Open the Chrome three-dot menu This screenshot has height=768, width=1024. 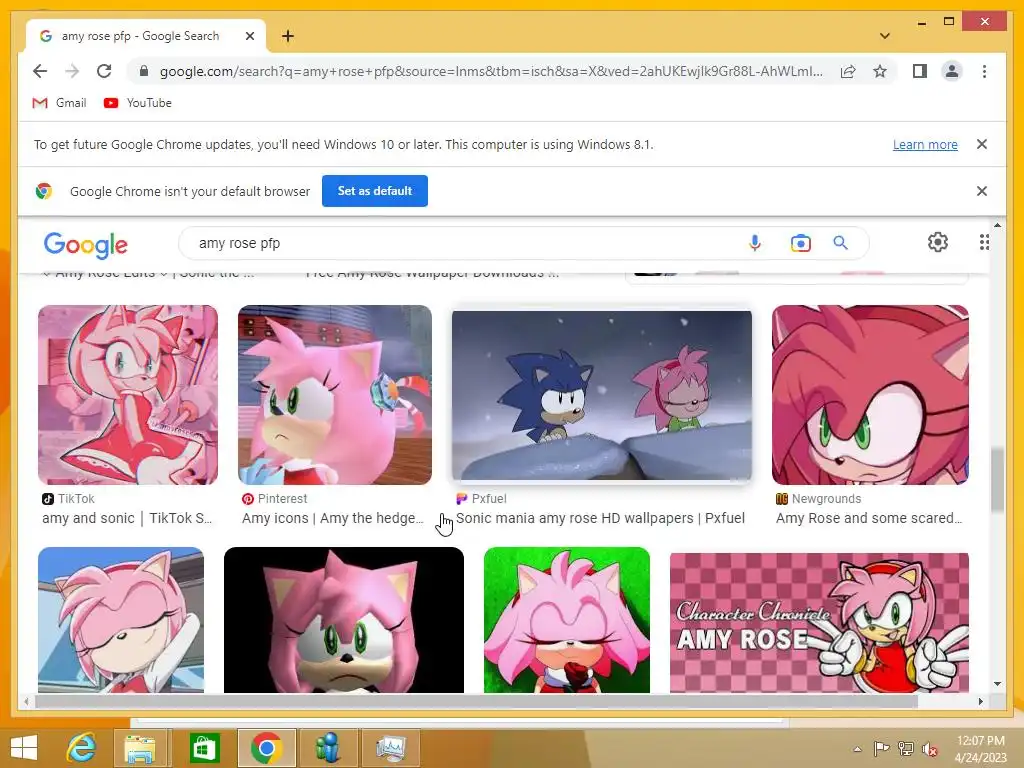click(984, 71)
